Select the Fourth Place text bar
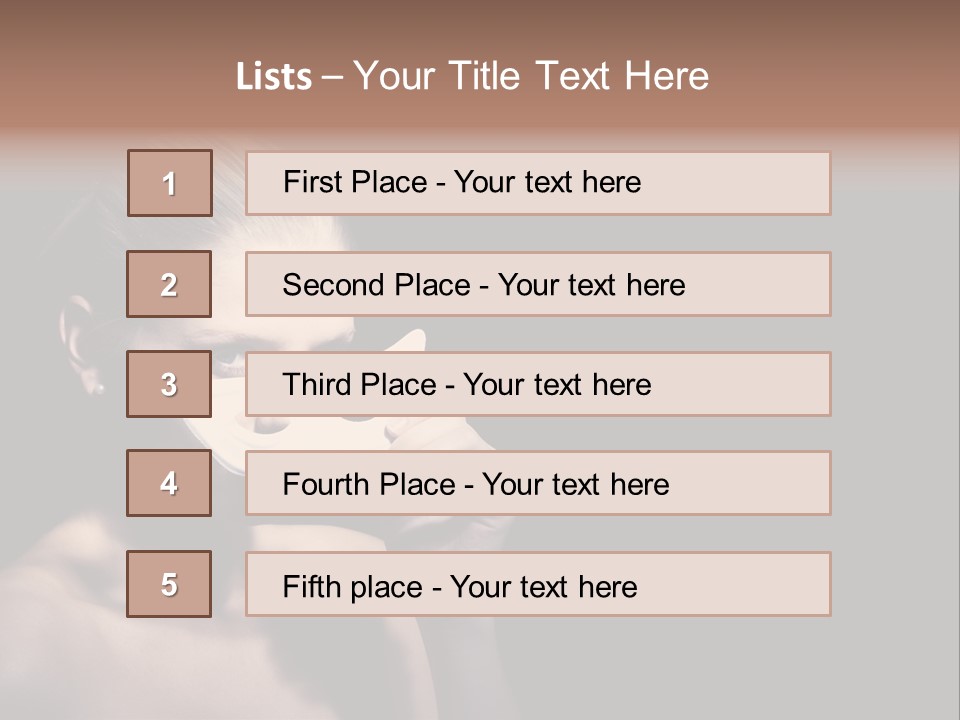 point(538,483)
